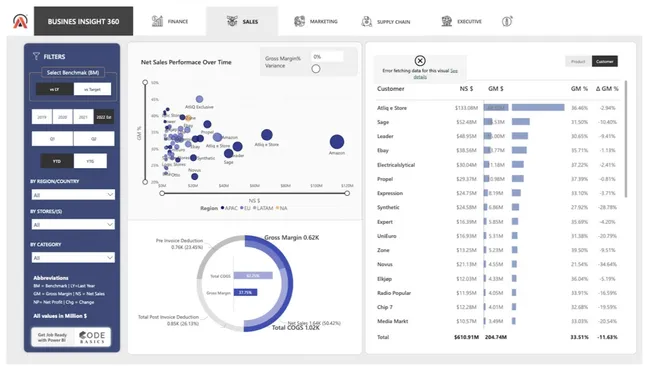Click the Sales tab icon
The width and height of the screenshot is (650, 366).
point(232,21)
